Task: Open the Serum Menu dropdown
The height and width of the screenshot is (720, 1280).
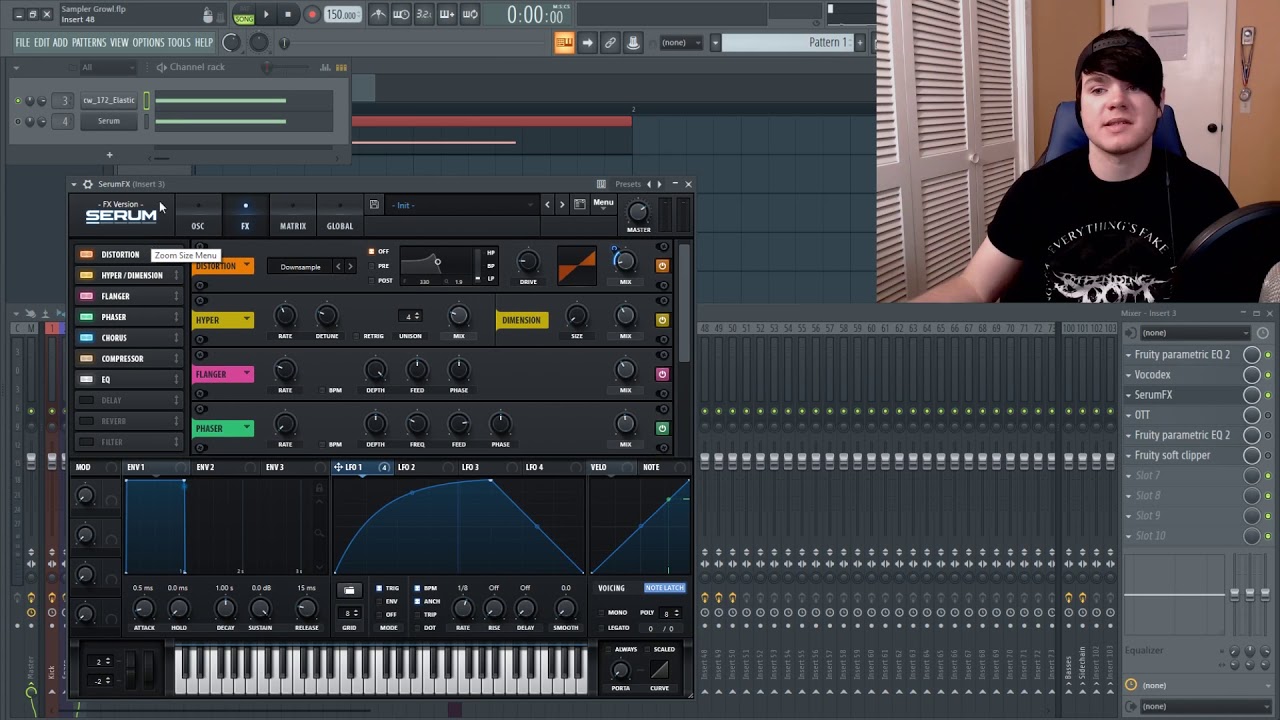Action: tap(603, 203)
